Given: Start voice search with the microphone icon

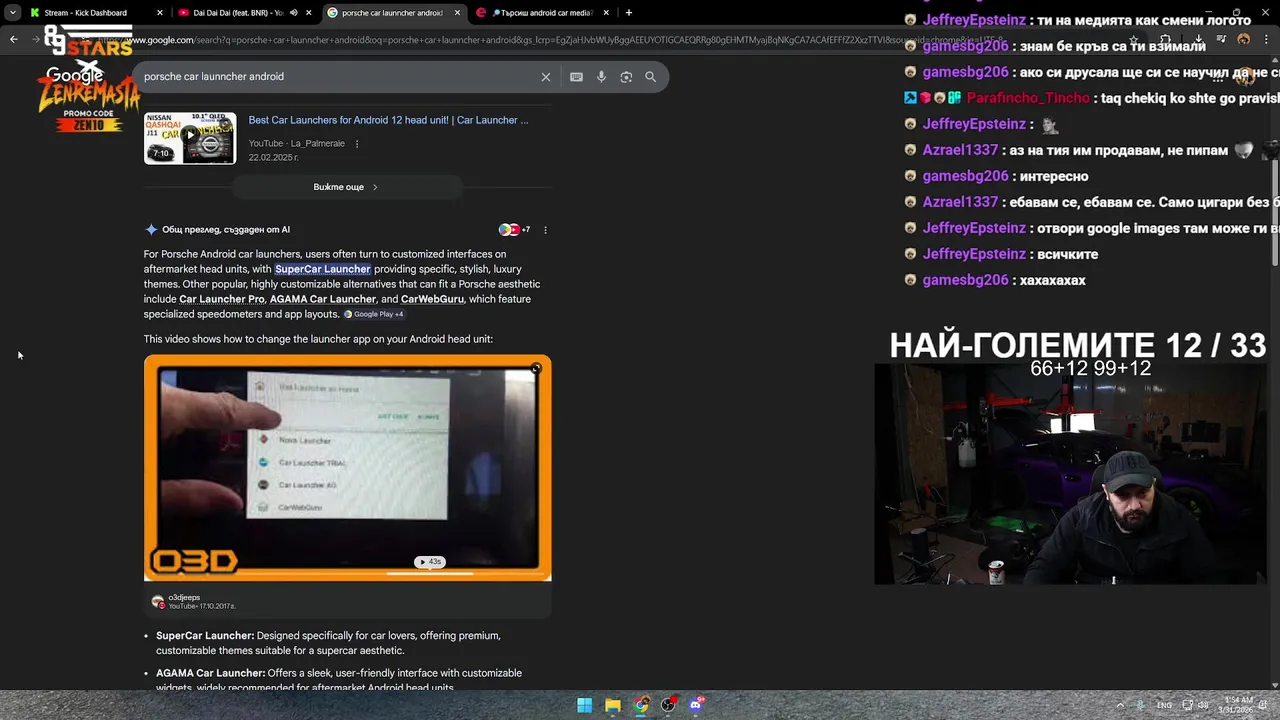Looking at the screenshot, I should pyautogui.click(x=601, y=77).
